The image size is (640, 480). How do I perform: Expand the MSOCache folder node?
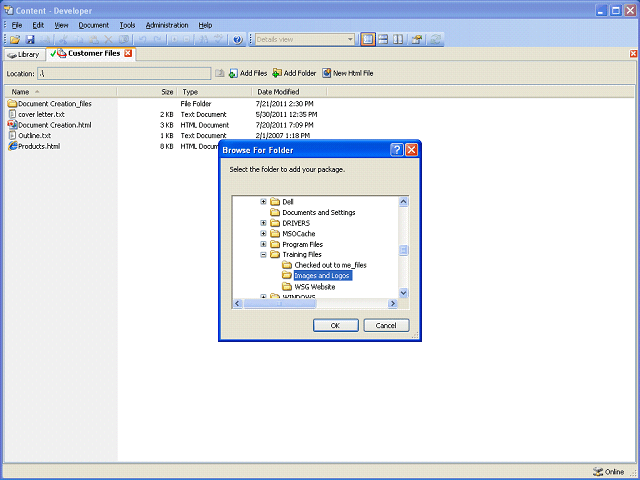[263, 233]
